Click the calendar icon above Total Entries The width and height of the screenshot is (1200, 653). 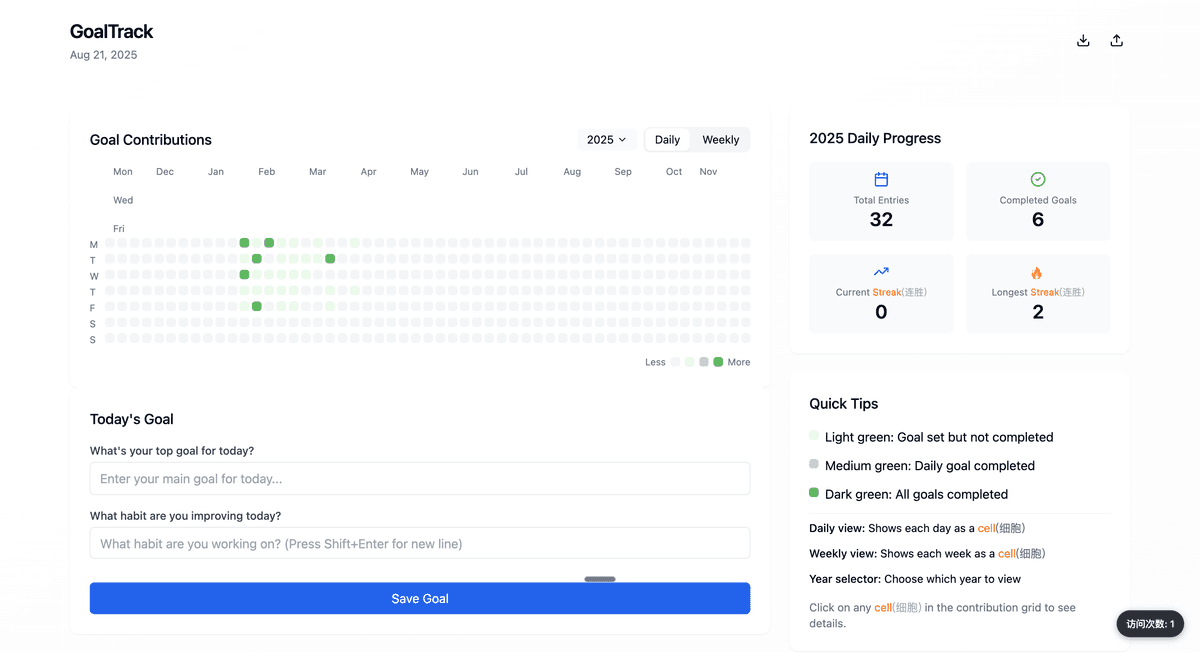(x=881, y=180)
